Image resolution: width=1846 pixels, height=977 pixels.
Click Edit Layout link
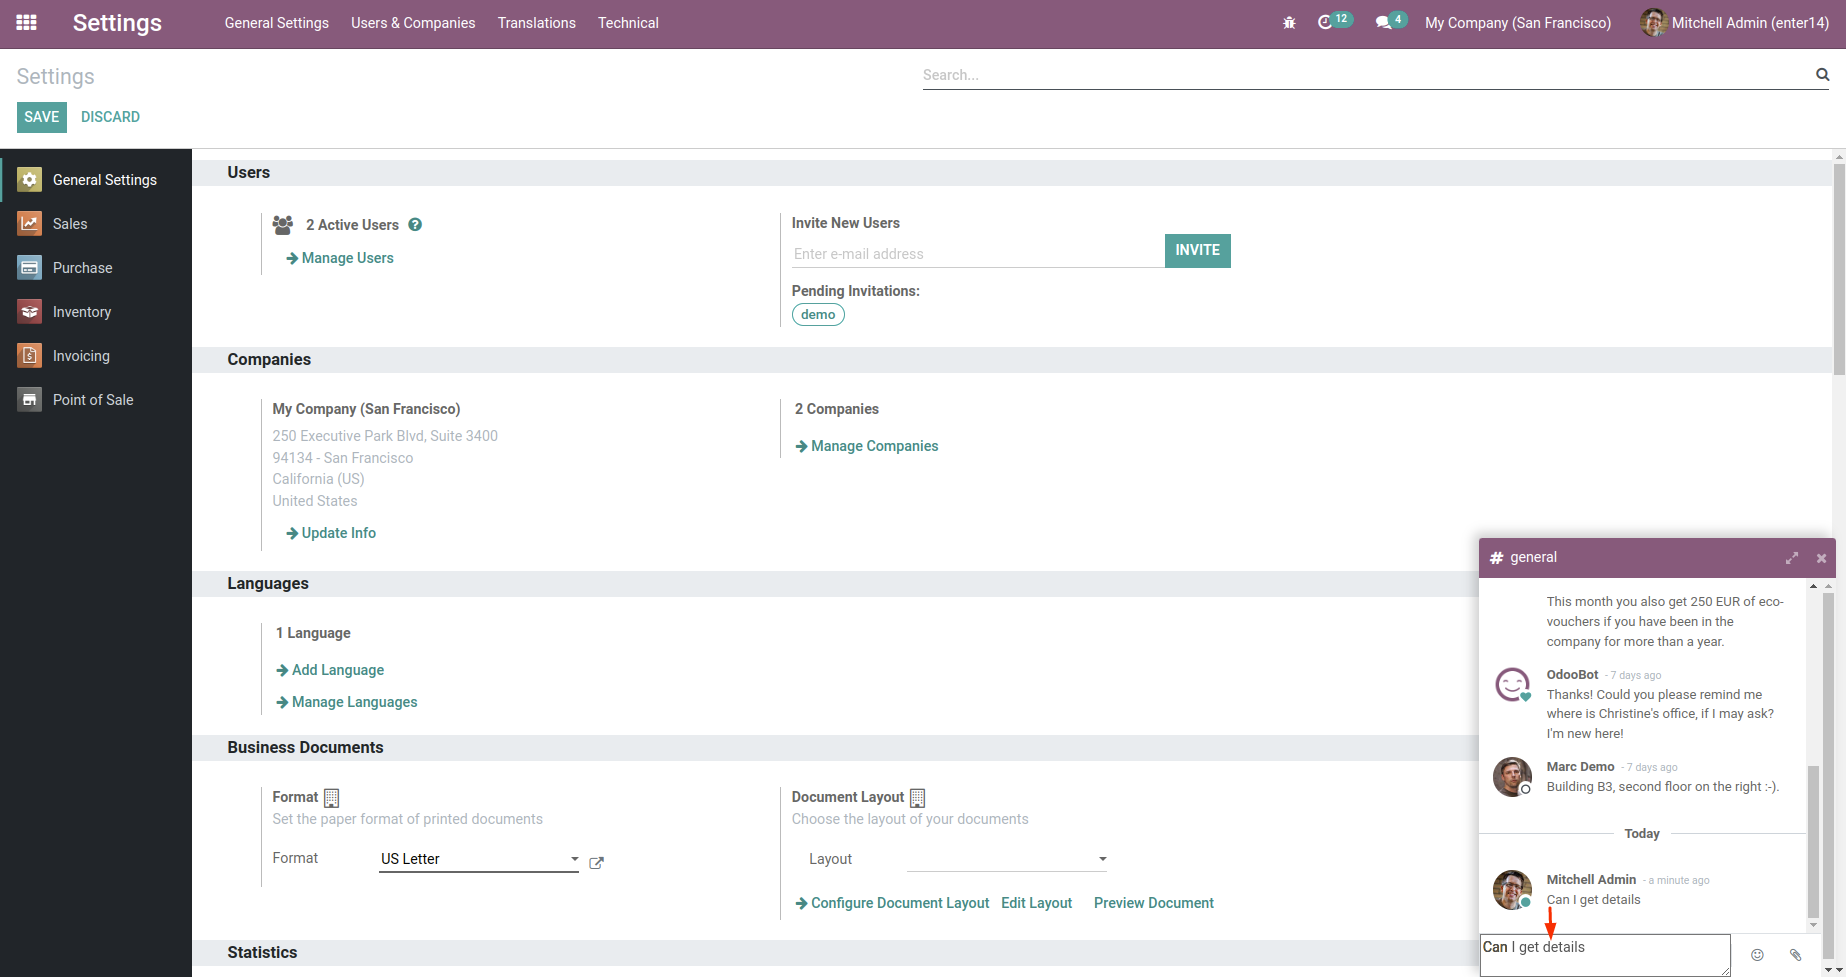pos(1036,903)
